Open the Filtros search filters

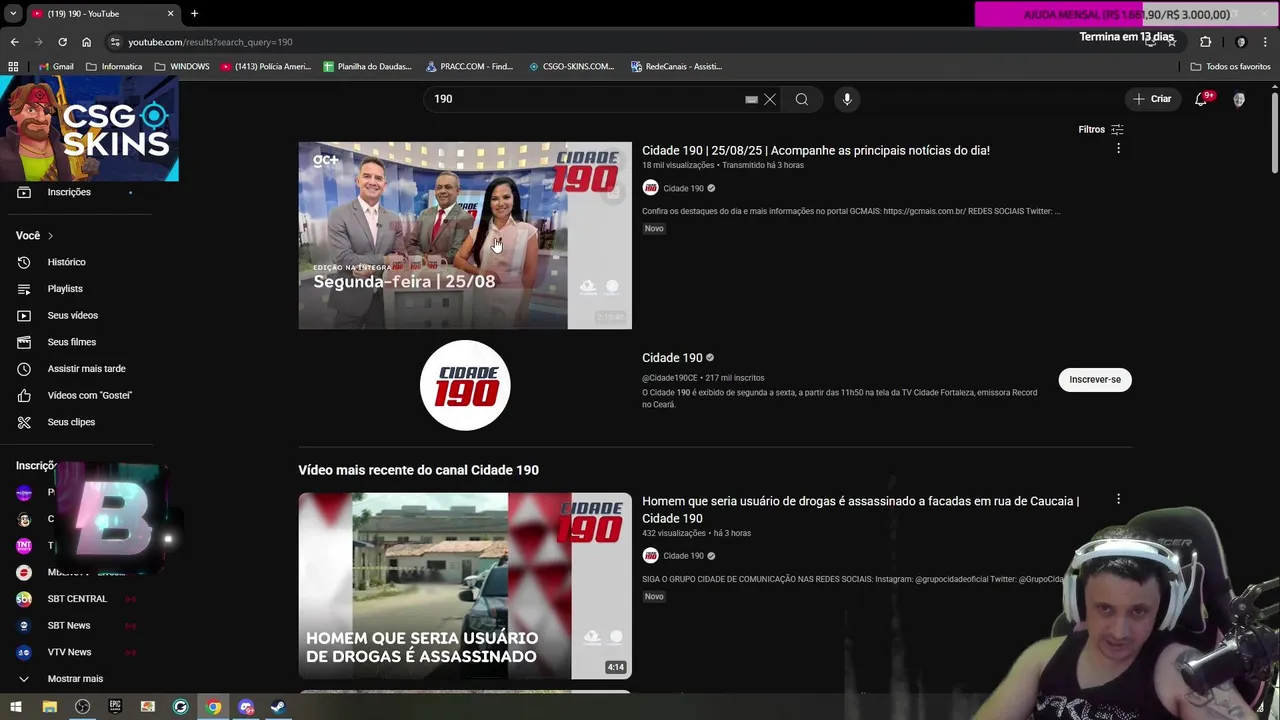[x=1100, y=129]
